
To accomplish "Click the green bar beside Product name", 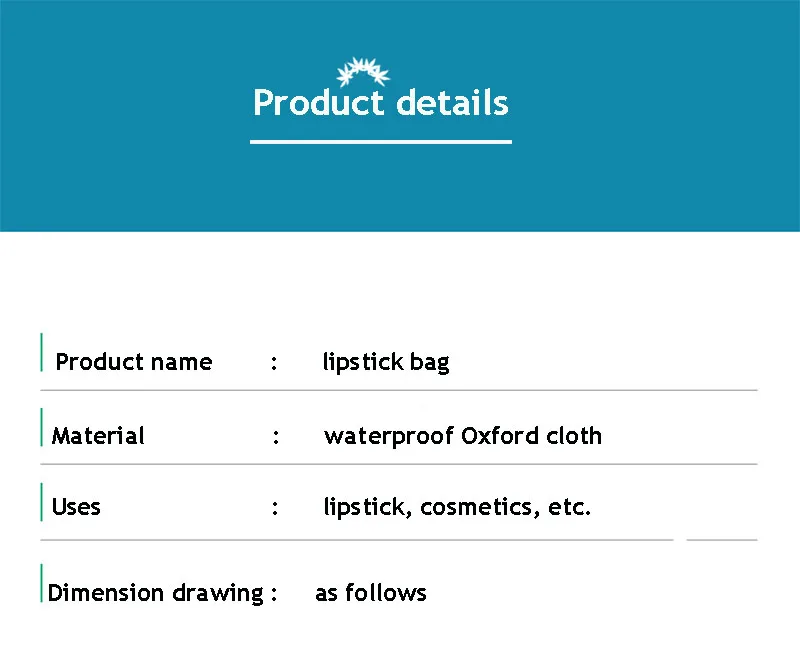I will pos(41,353).
